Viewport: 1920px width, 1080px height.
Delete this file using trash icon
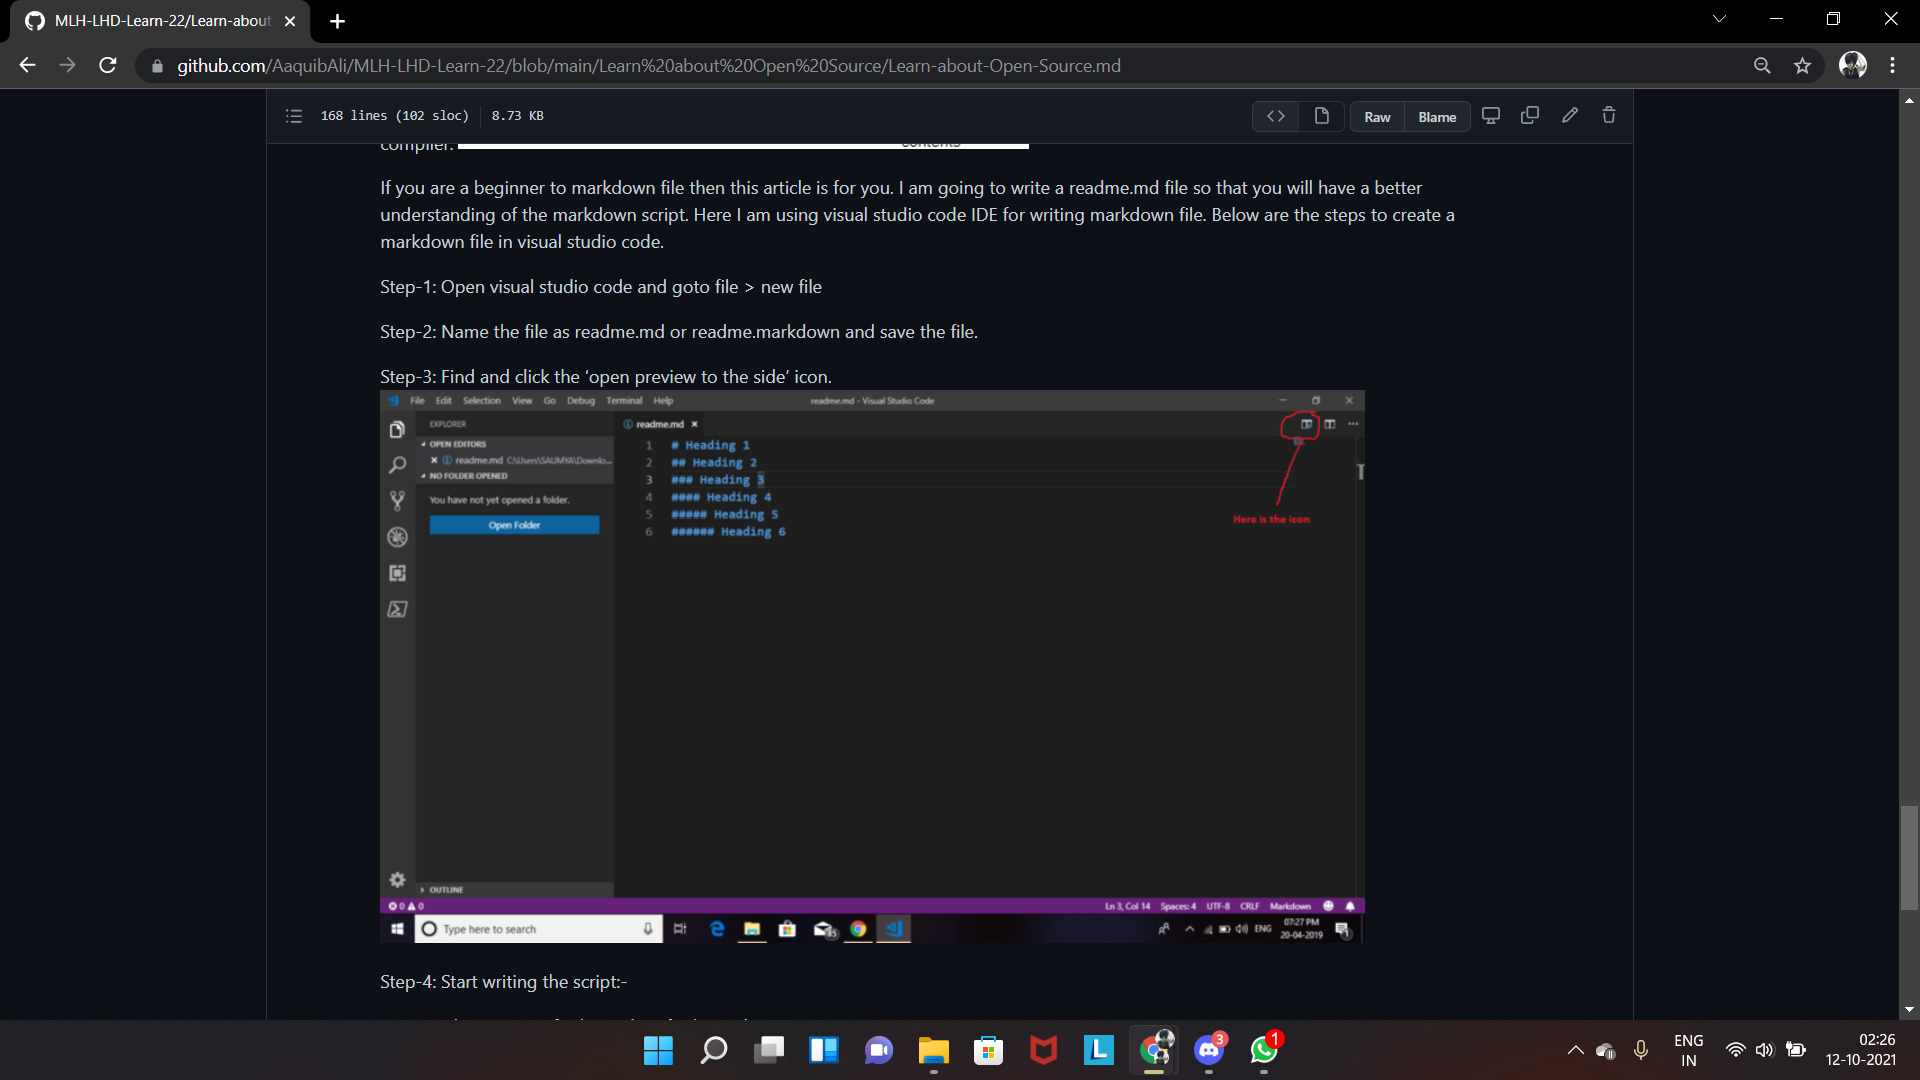[1609, 116]
